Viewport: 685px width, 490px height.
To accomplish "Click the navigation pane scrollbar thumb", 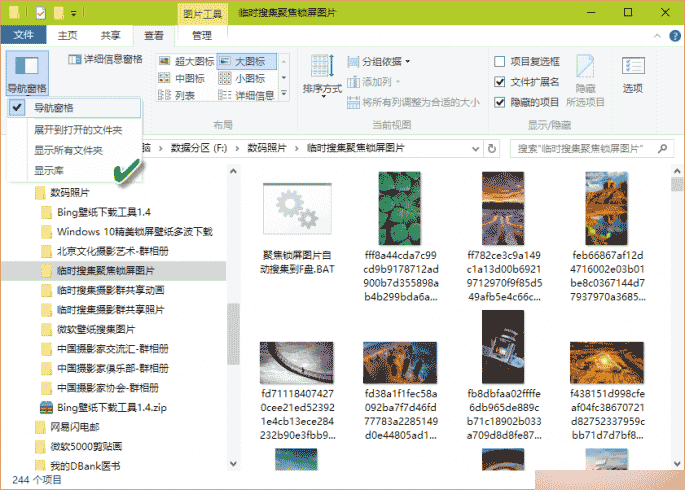I will (x=233, y=334).
